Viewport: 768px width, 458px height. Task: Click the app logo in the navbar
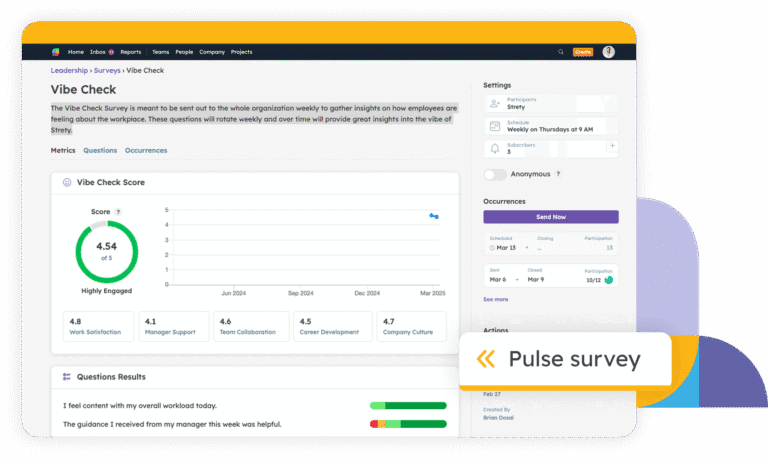tap(55, 52)
